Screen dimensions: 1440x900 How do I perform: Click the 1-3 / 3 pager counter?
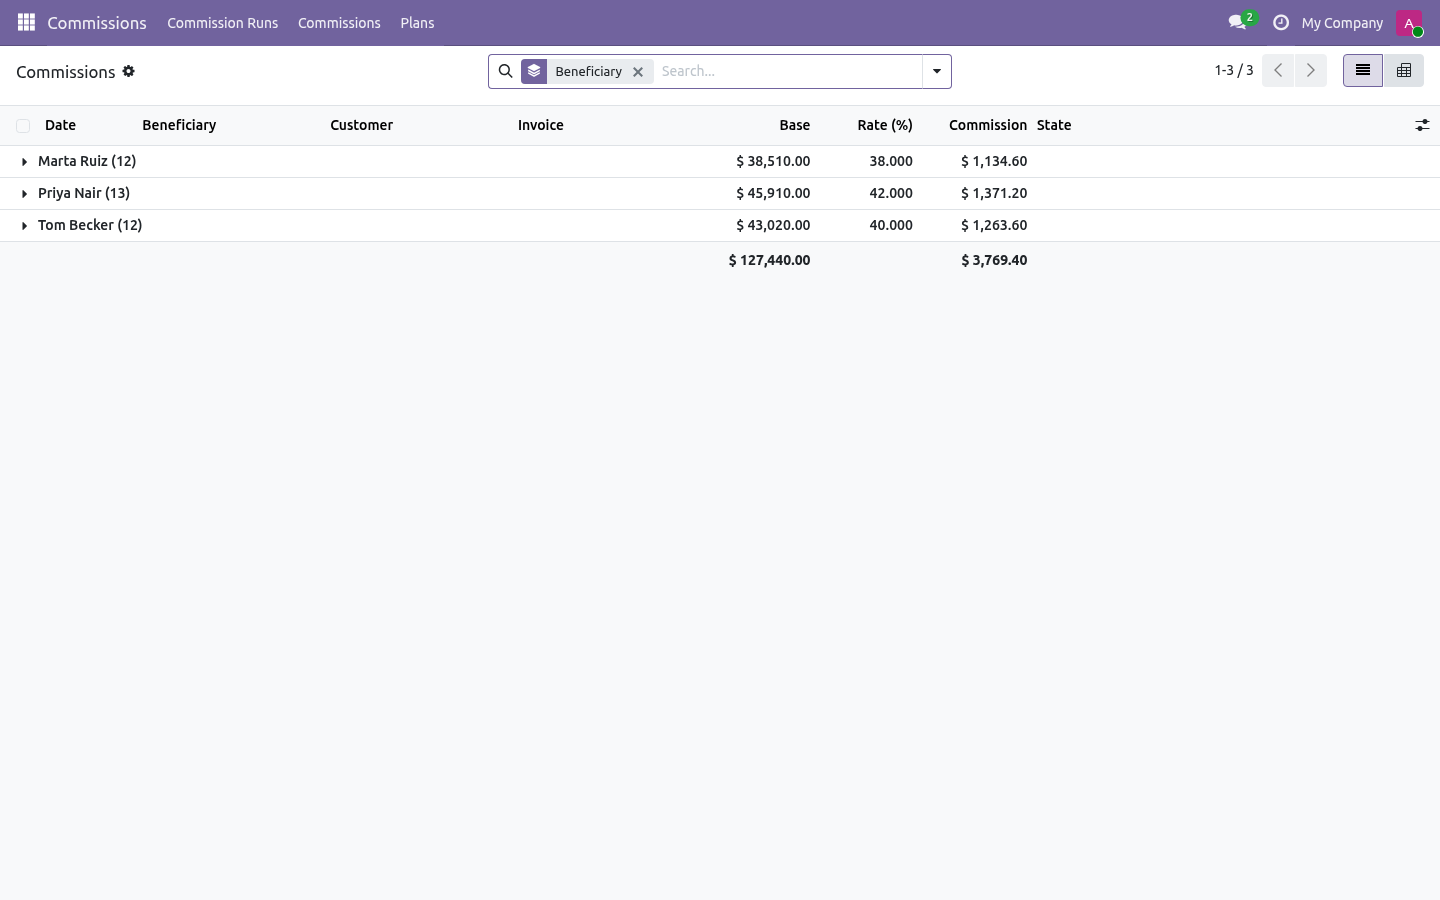coord(1234,70)
